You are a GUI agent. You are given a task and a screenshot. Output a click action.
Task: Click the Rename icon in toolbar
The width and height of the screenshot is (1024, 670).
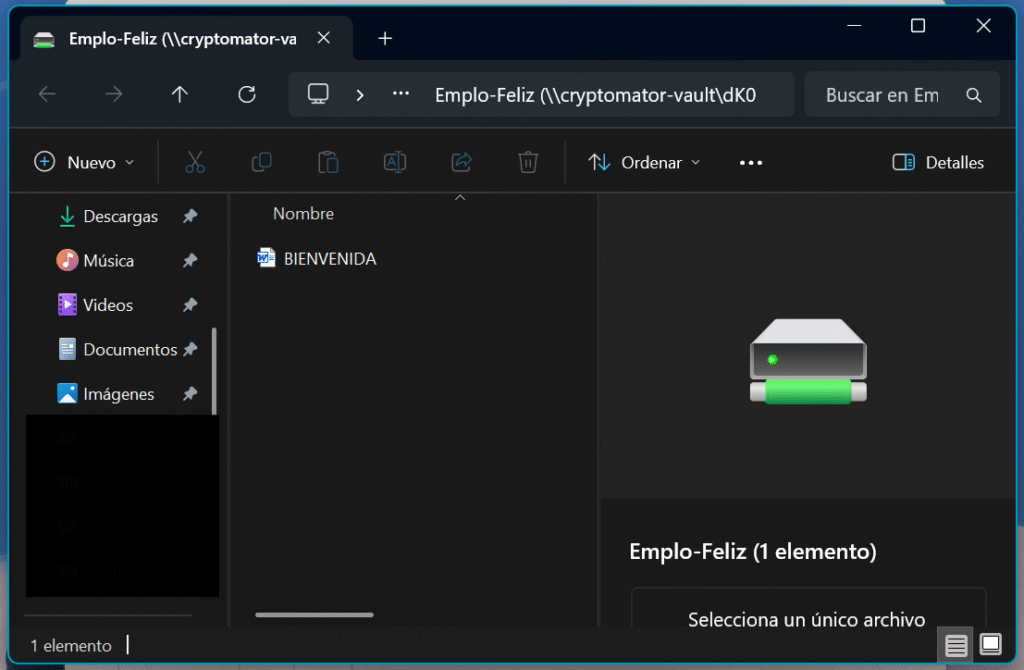tap(395, 162)
